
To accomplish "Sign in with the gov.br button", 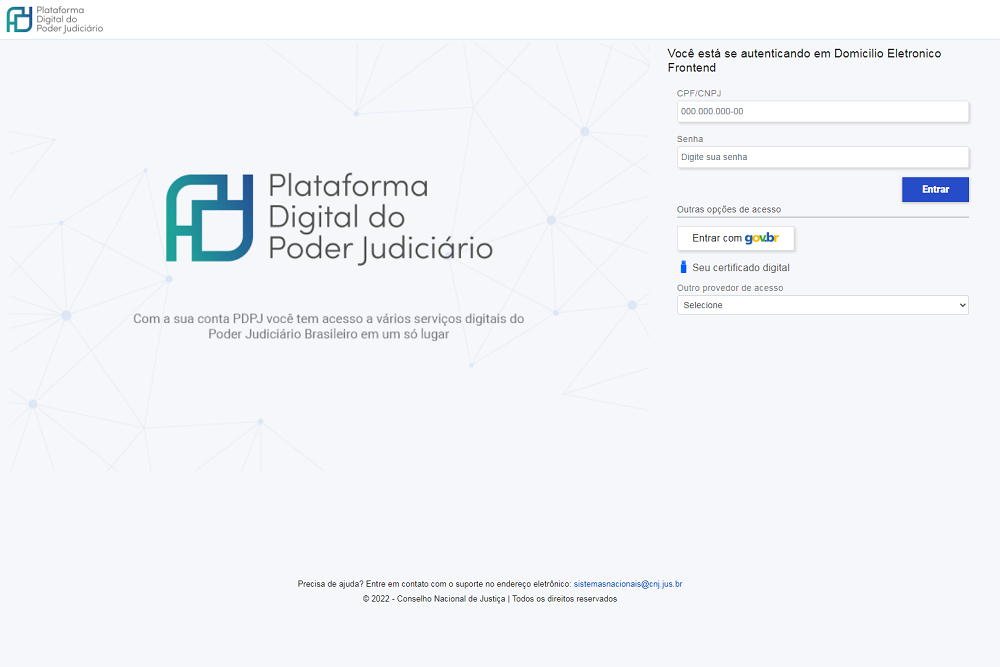I will [735, 238].
